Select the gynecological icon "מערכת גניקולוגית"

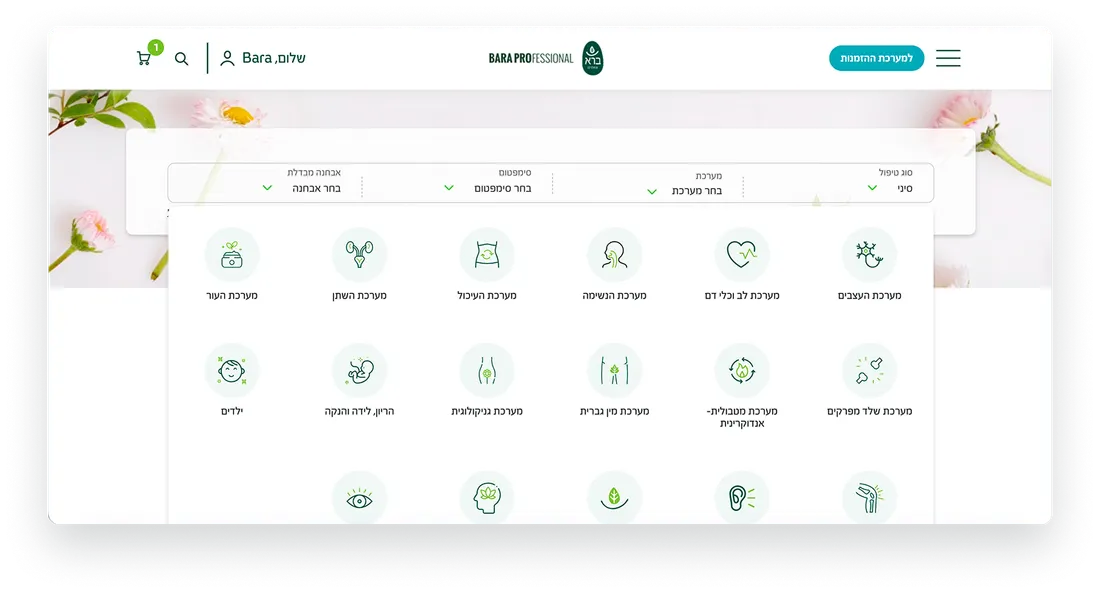click(487, 371)
